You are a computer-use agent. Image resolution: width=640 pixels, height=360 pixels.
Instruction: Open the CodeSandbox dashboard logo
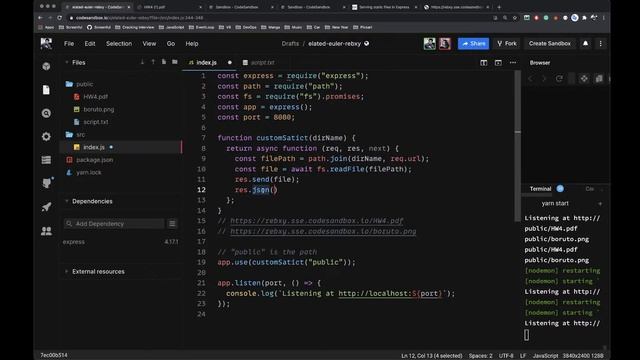(x=46, y=43)
